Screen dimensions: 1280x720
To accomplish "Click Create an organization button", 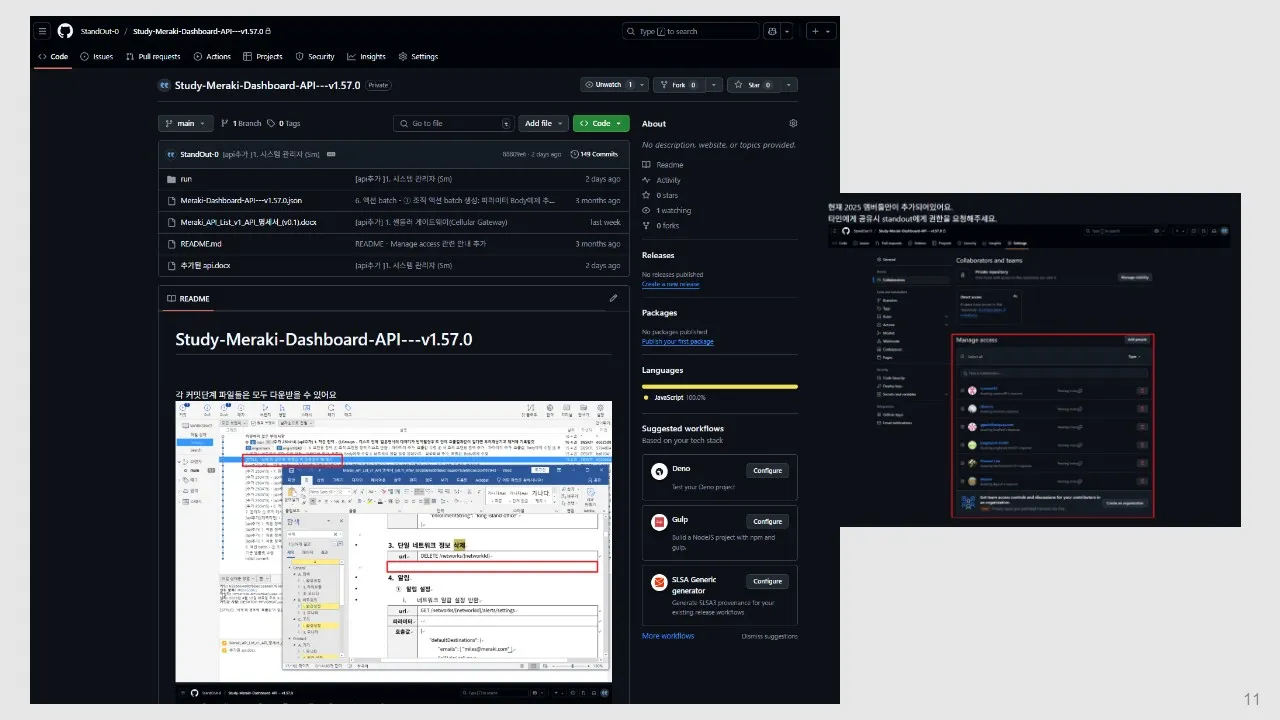I will [x=1126, y=503].
